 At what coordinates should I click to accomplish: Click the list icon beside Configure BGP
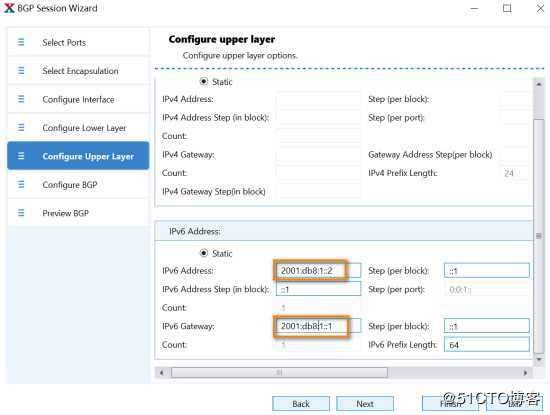[21, 184]
